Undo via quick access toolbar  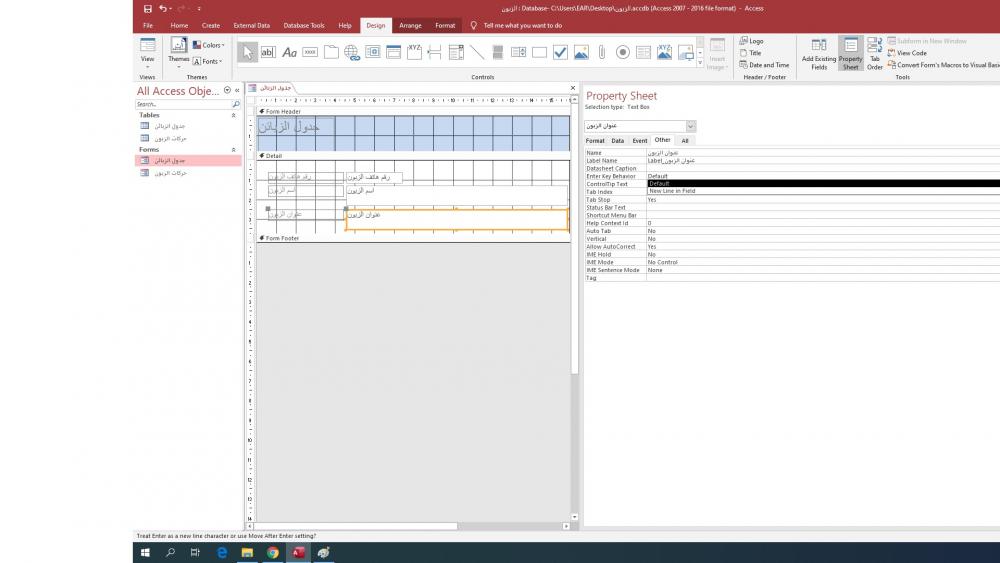(x=163, y=8)
